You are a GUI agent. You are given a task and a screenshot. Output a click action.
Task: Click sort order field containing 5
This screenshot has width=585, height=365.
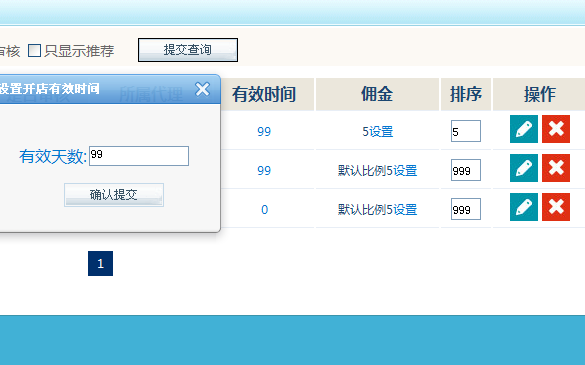466,131
